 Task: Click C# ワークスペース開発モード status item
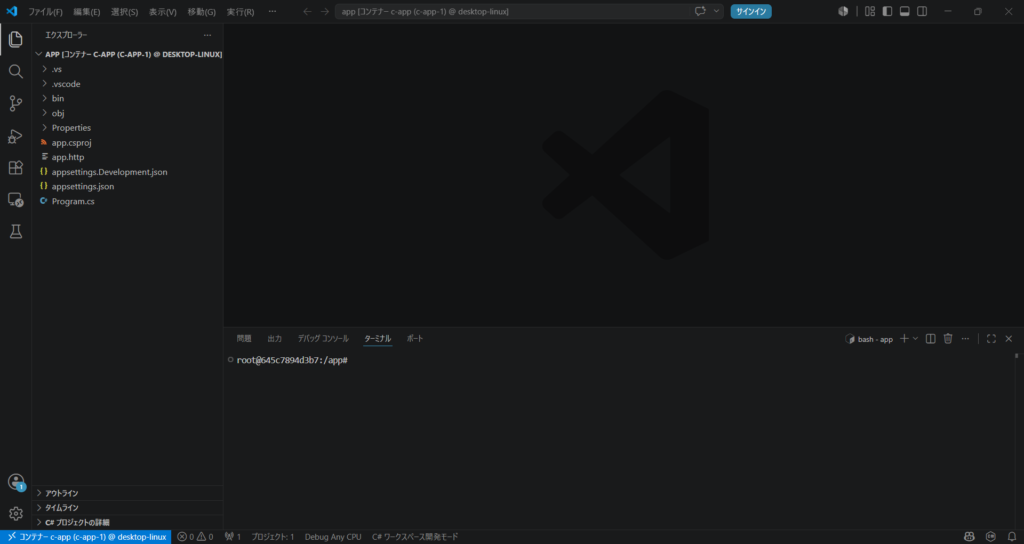click(415, 537)
